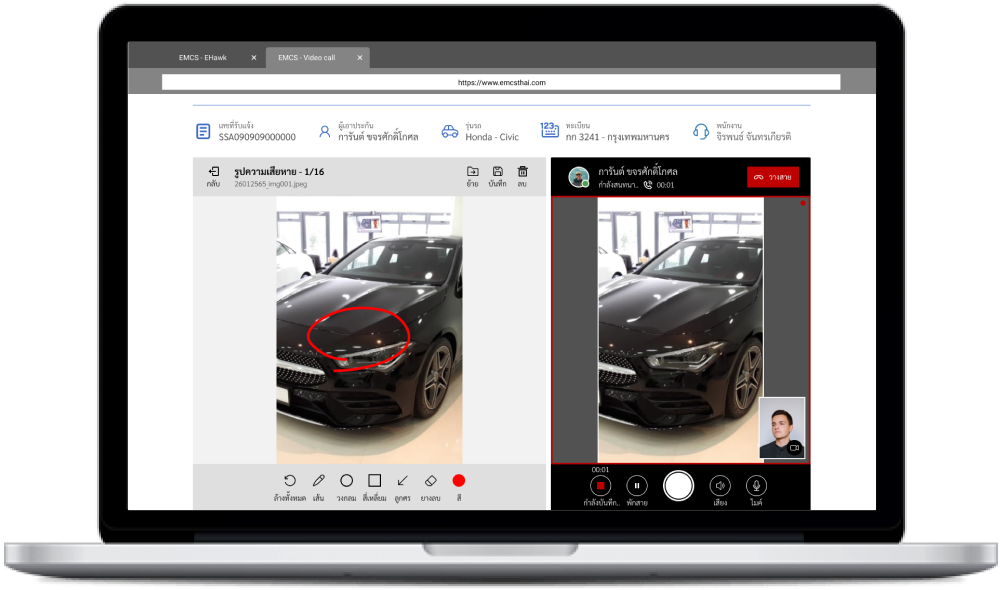The height and width of the screenshot is (590, 1000).
Task: Click the address bar with emcsthai.com URL
Action: point(501,82)
